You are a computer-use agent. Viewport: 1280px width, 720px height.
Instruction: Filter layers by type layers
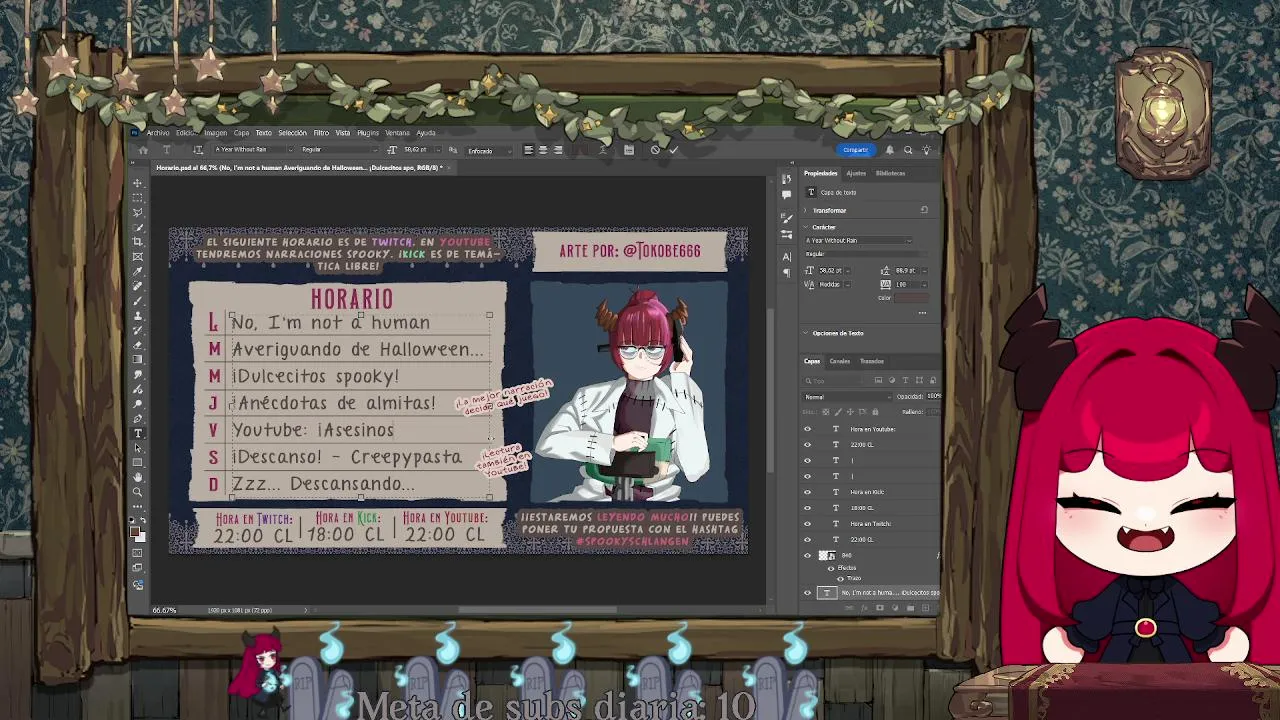point(906,380)
